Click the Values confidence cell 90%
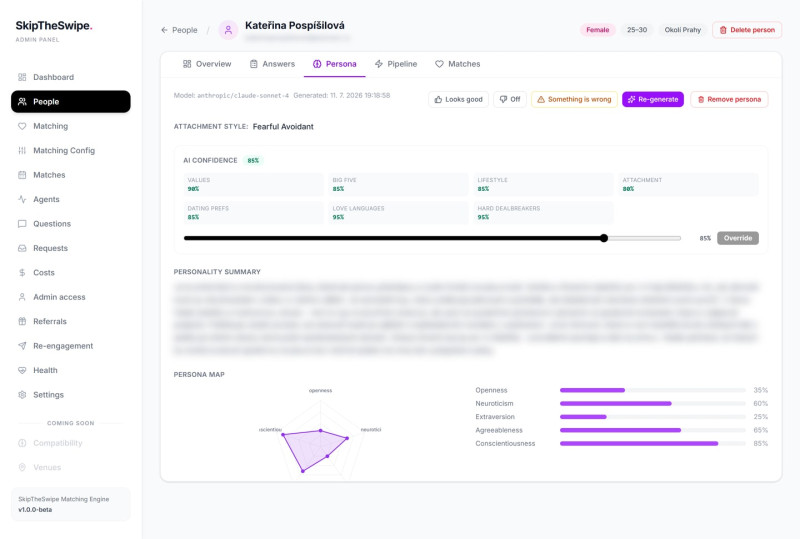The width and height of the screenshot is (800, 539). click(254, 184)
